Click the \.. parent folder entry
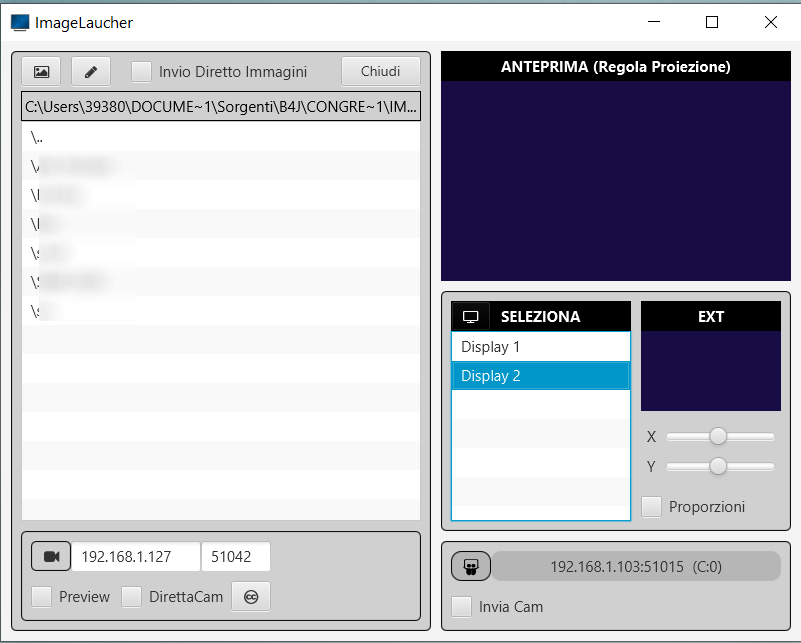The width and height of the screenshot is (801, 643). 221,137
